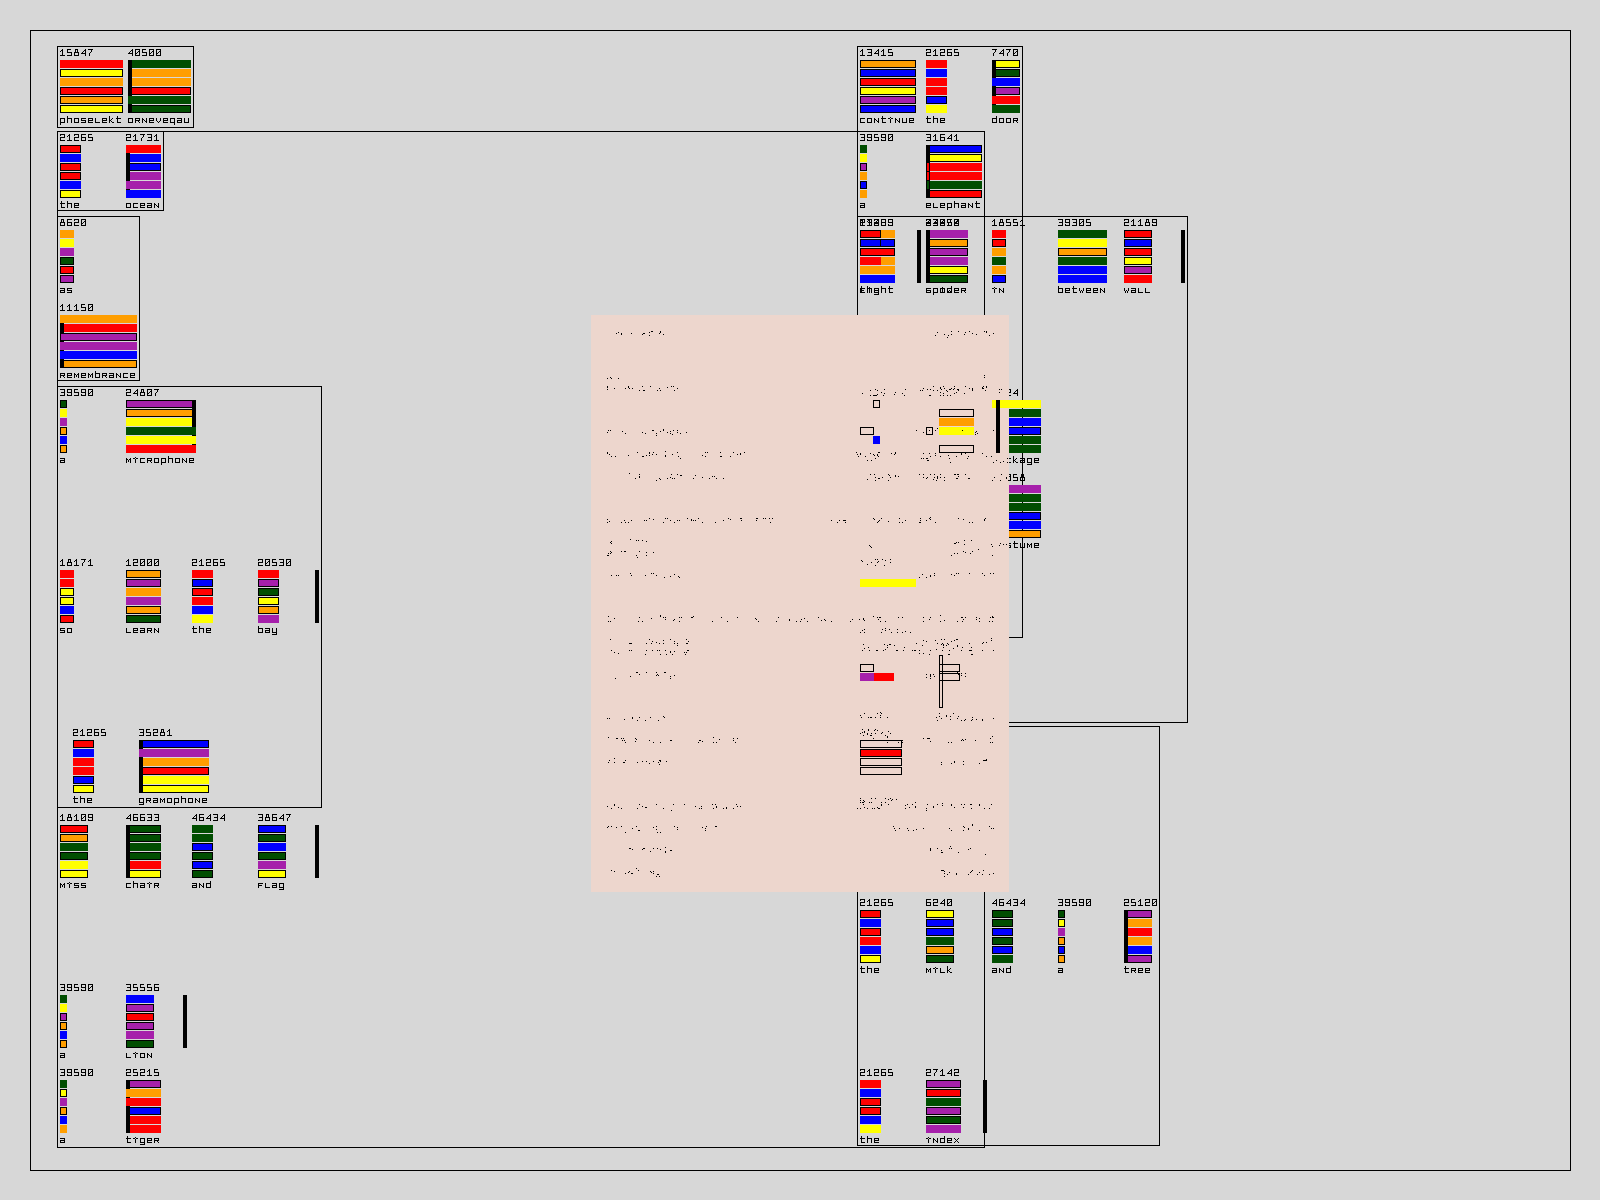The width and height of the screenshot is (1600, 1200).
Task: Select the 'between' bar stack
Action: 1082,257
